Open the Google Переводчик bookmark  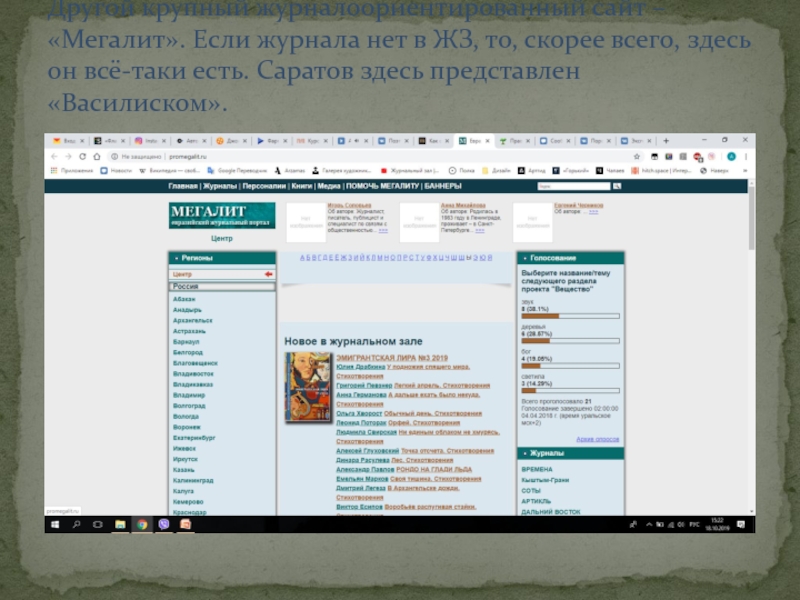click(x=237, y=171)
